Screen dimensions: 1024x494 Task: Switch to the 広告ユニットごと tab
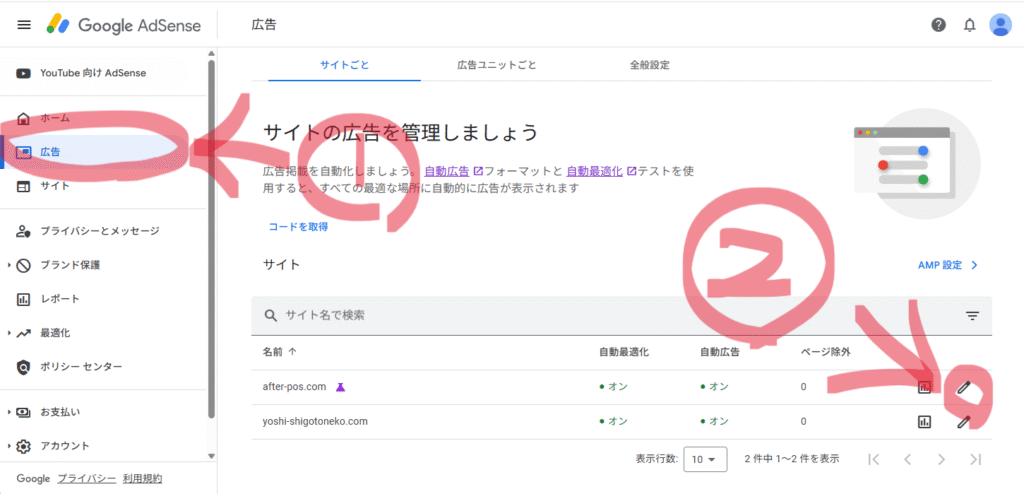[496, 65]
